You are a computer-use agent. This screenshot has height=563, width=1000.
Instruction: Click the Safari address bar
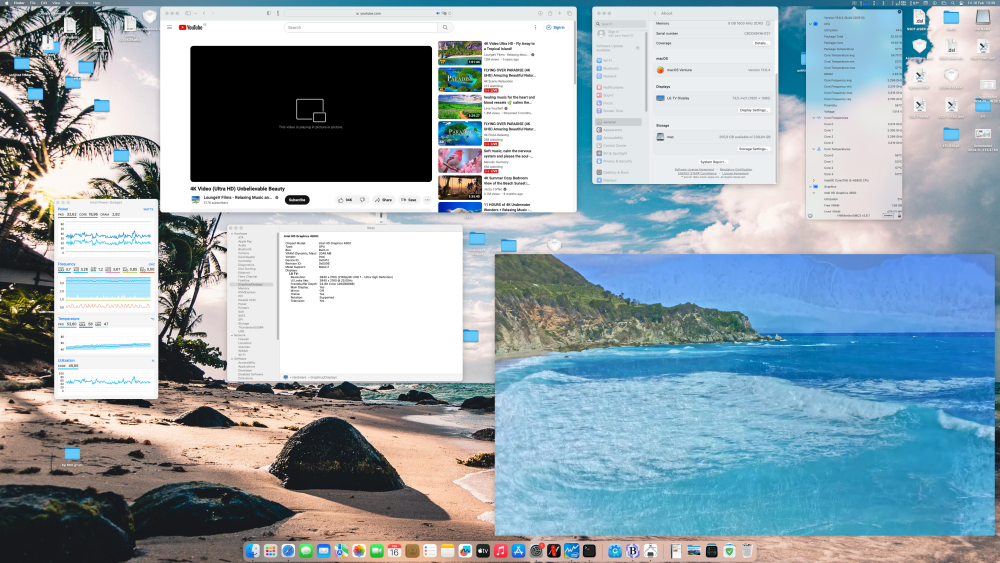point(369,13)
